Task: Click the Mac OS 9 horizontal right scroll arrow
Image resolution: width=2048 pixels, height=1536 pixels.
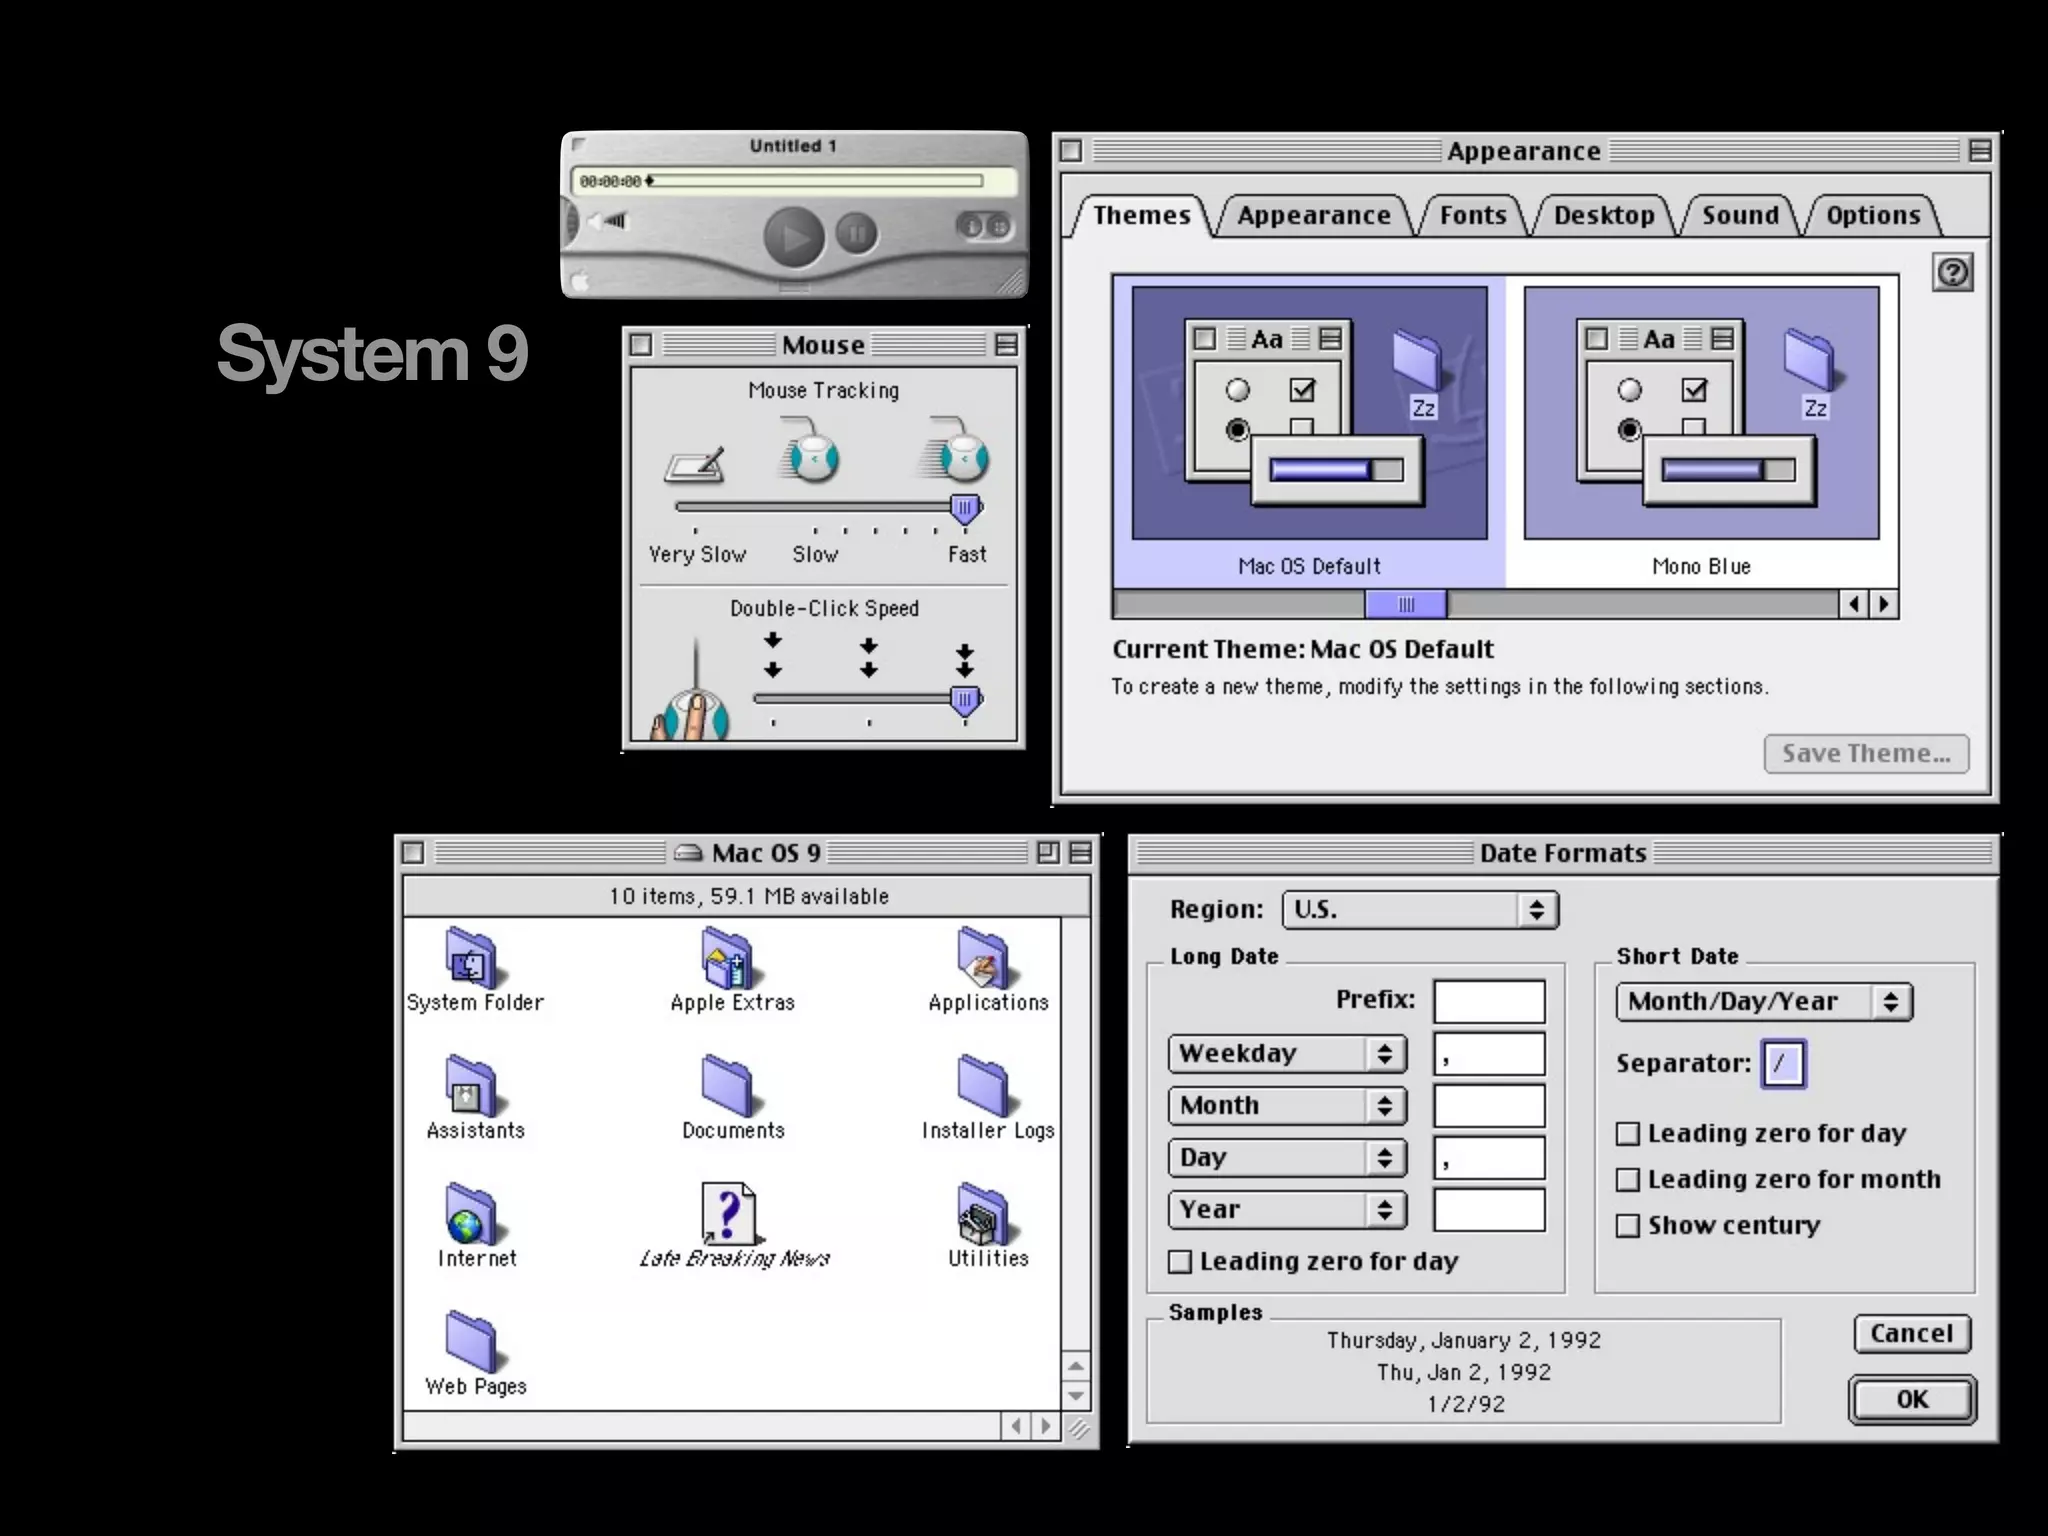Action: point(1046,1426)
